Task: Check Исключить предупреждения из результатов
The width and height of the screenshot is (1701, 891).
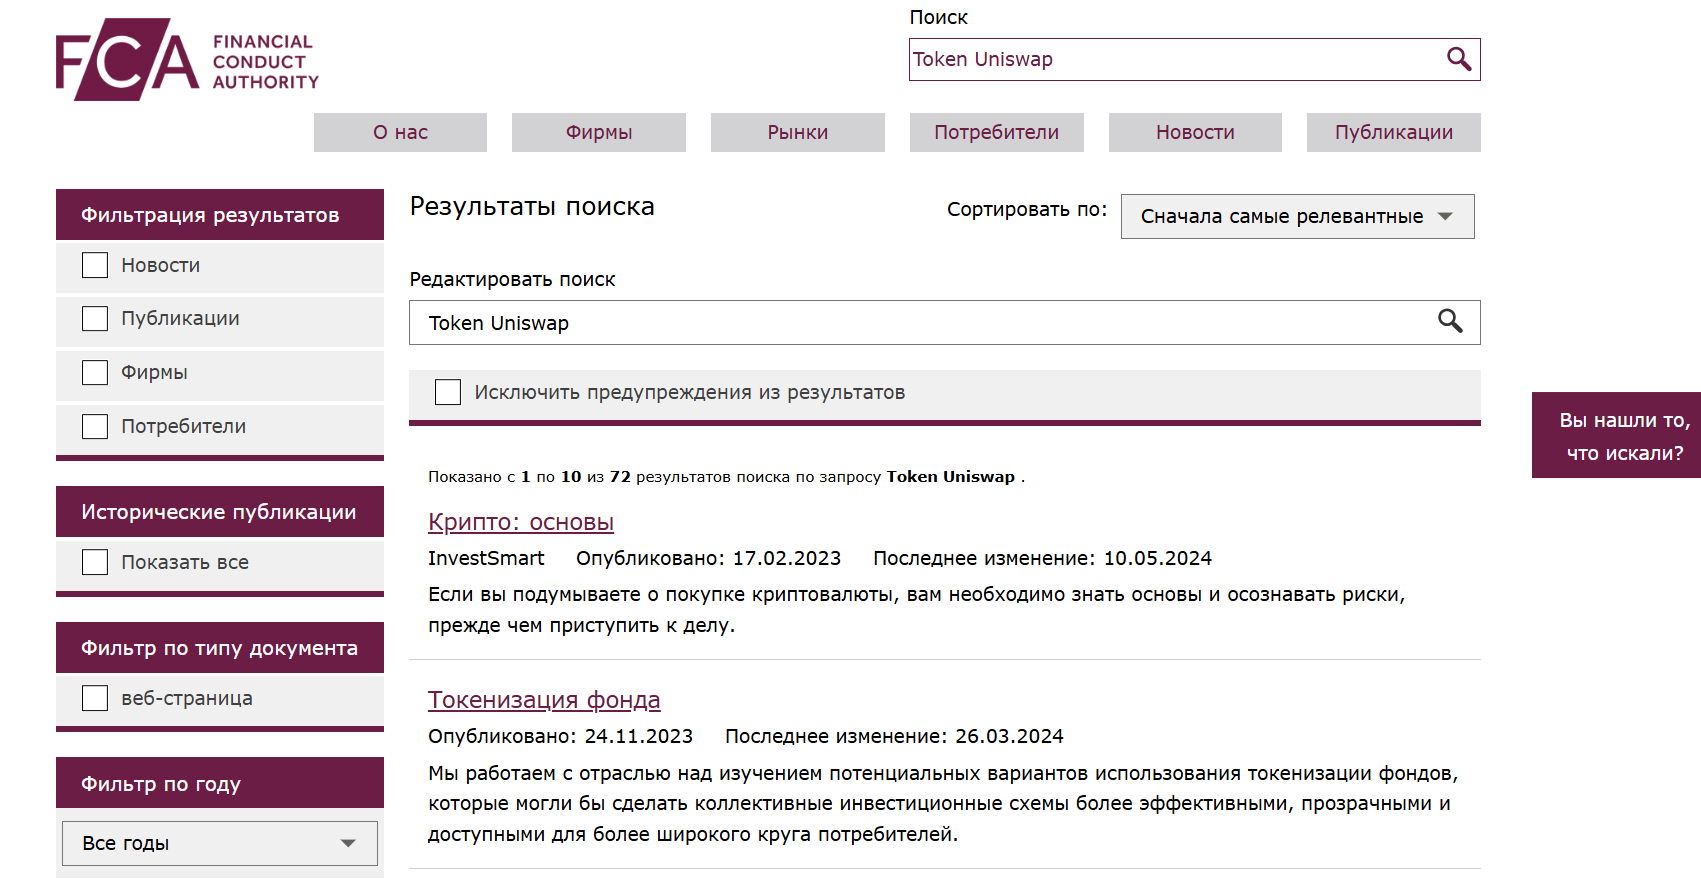Action: (x=448, y=392)
